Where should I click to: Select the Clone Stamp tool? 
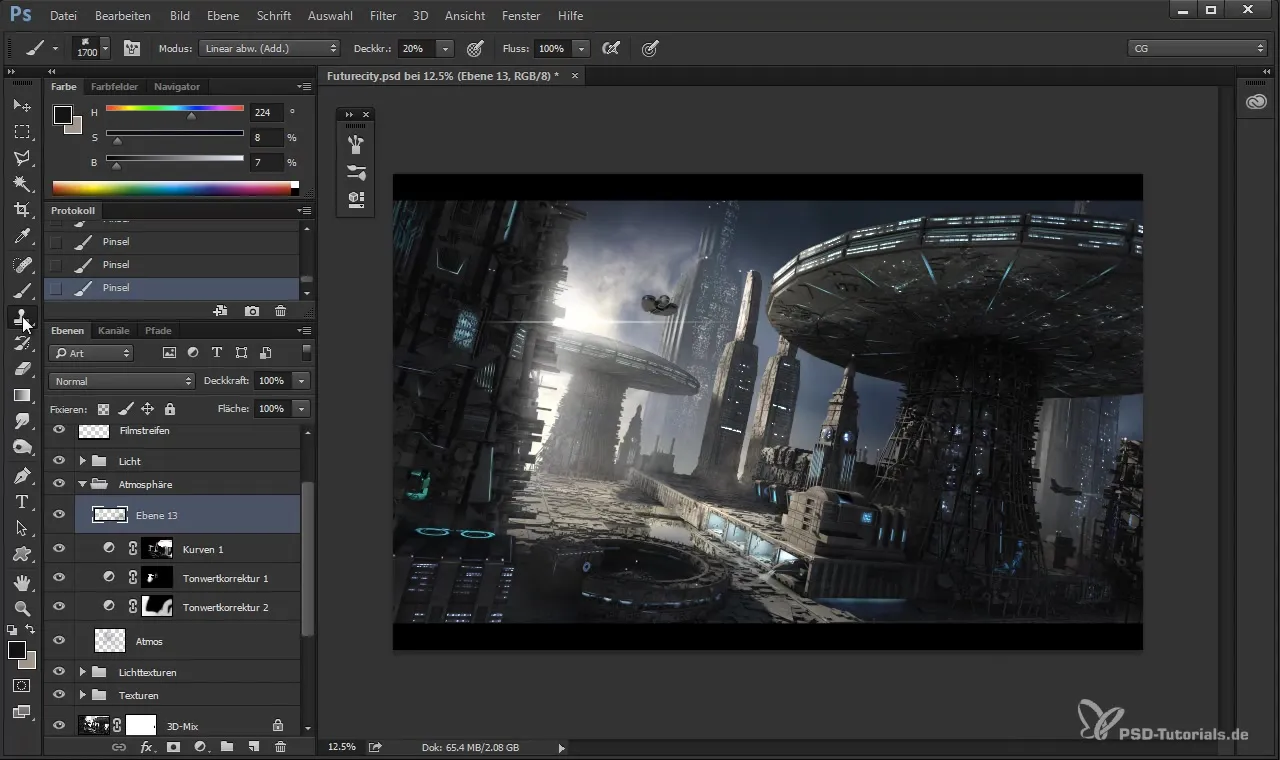(22, 317)
